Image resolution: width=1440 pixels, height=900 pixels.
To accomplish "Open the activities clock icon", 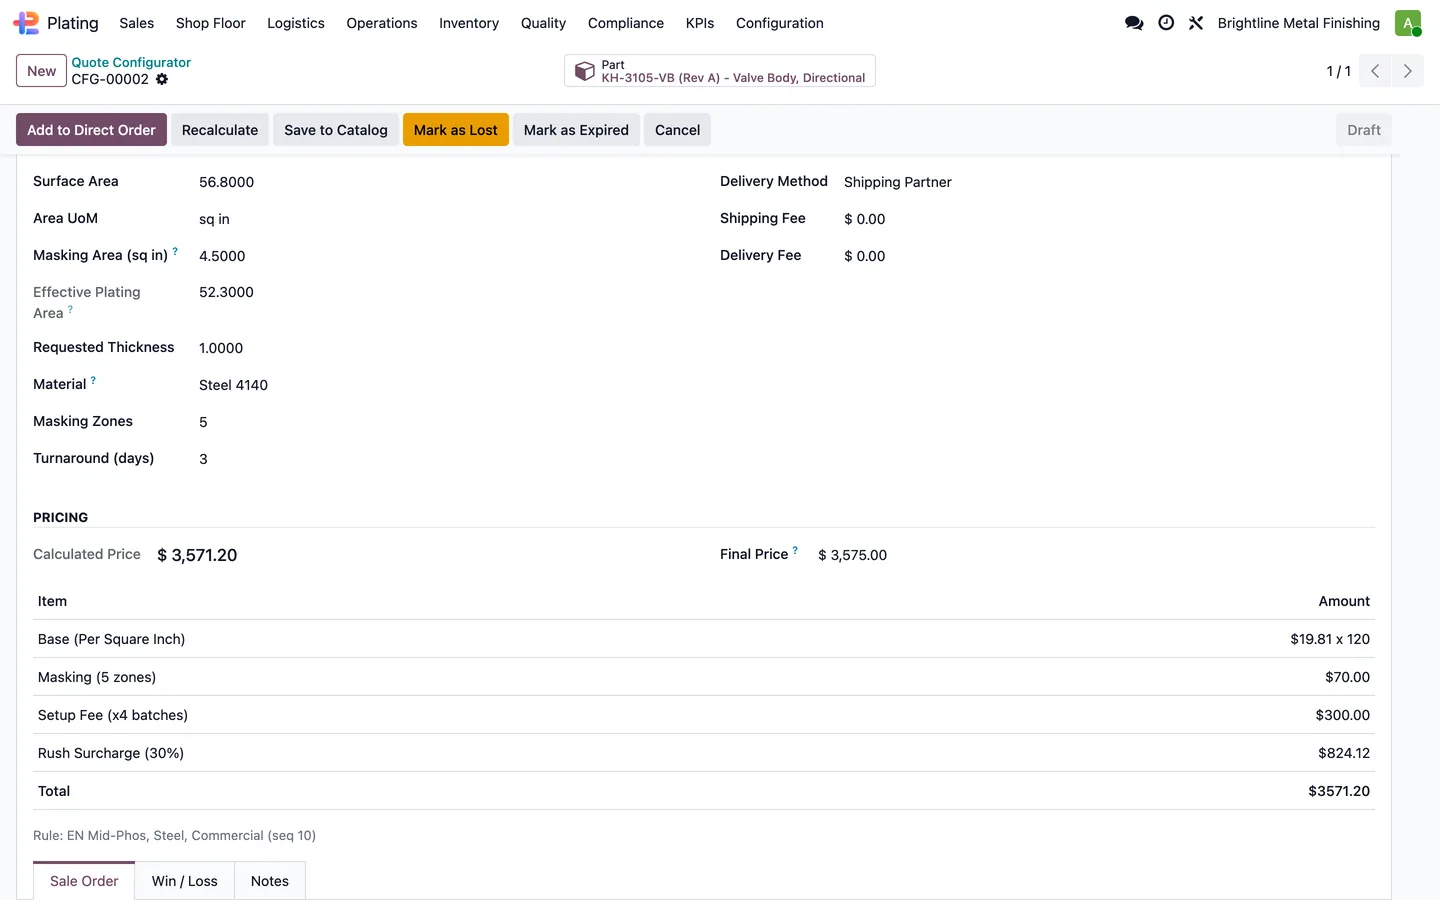I will coord(1166,23).
